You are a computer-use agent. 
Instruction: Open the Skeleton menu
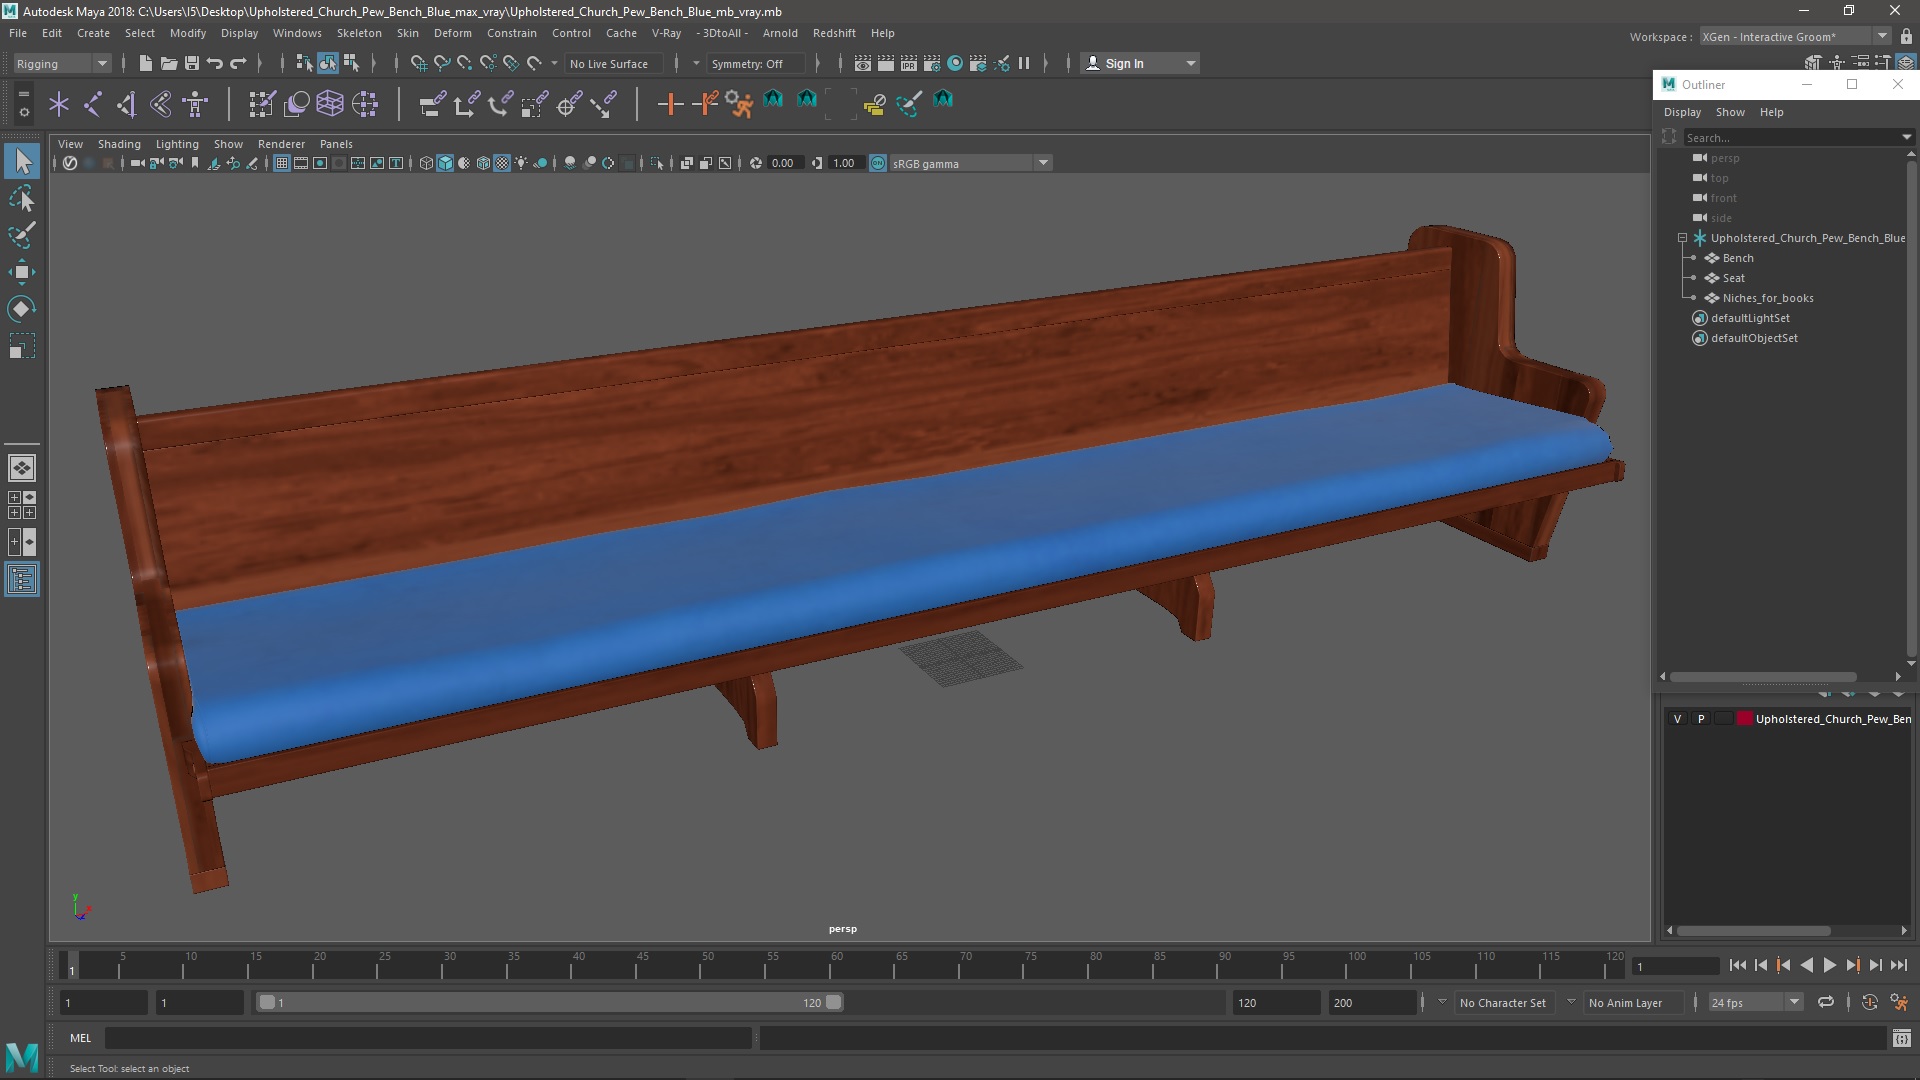358,33
